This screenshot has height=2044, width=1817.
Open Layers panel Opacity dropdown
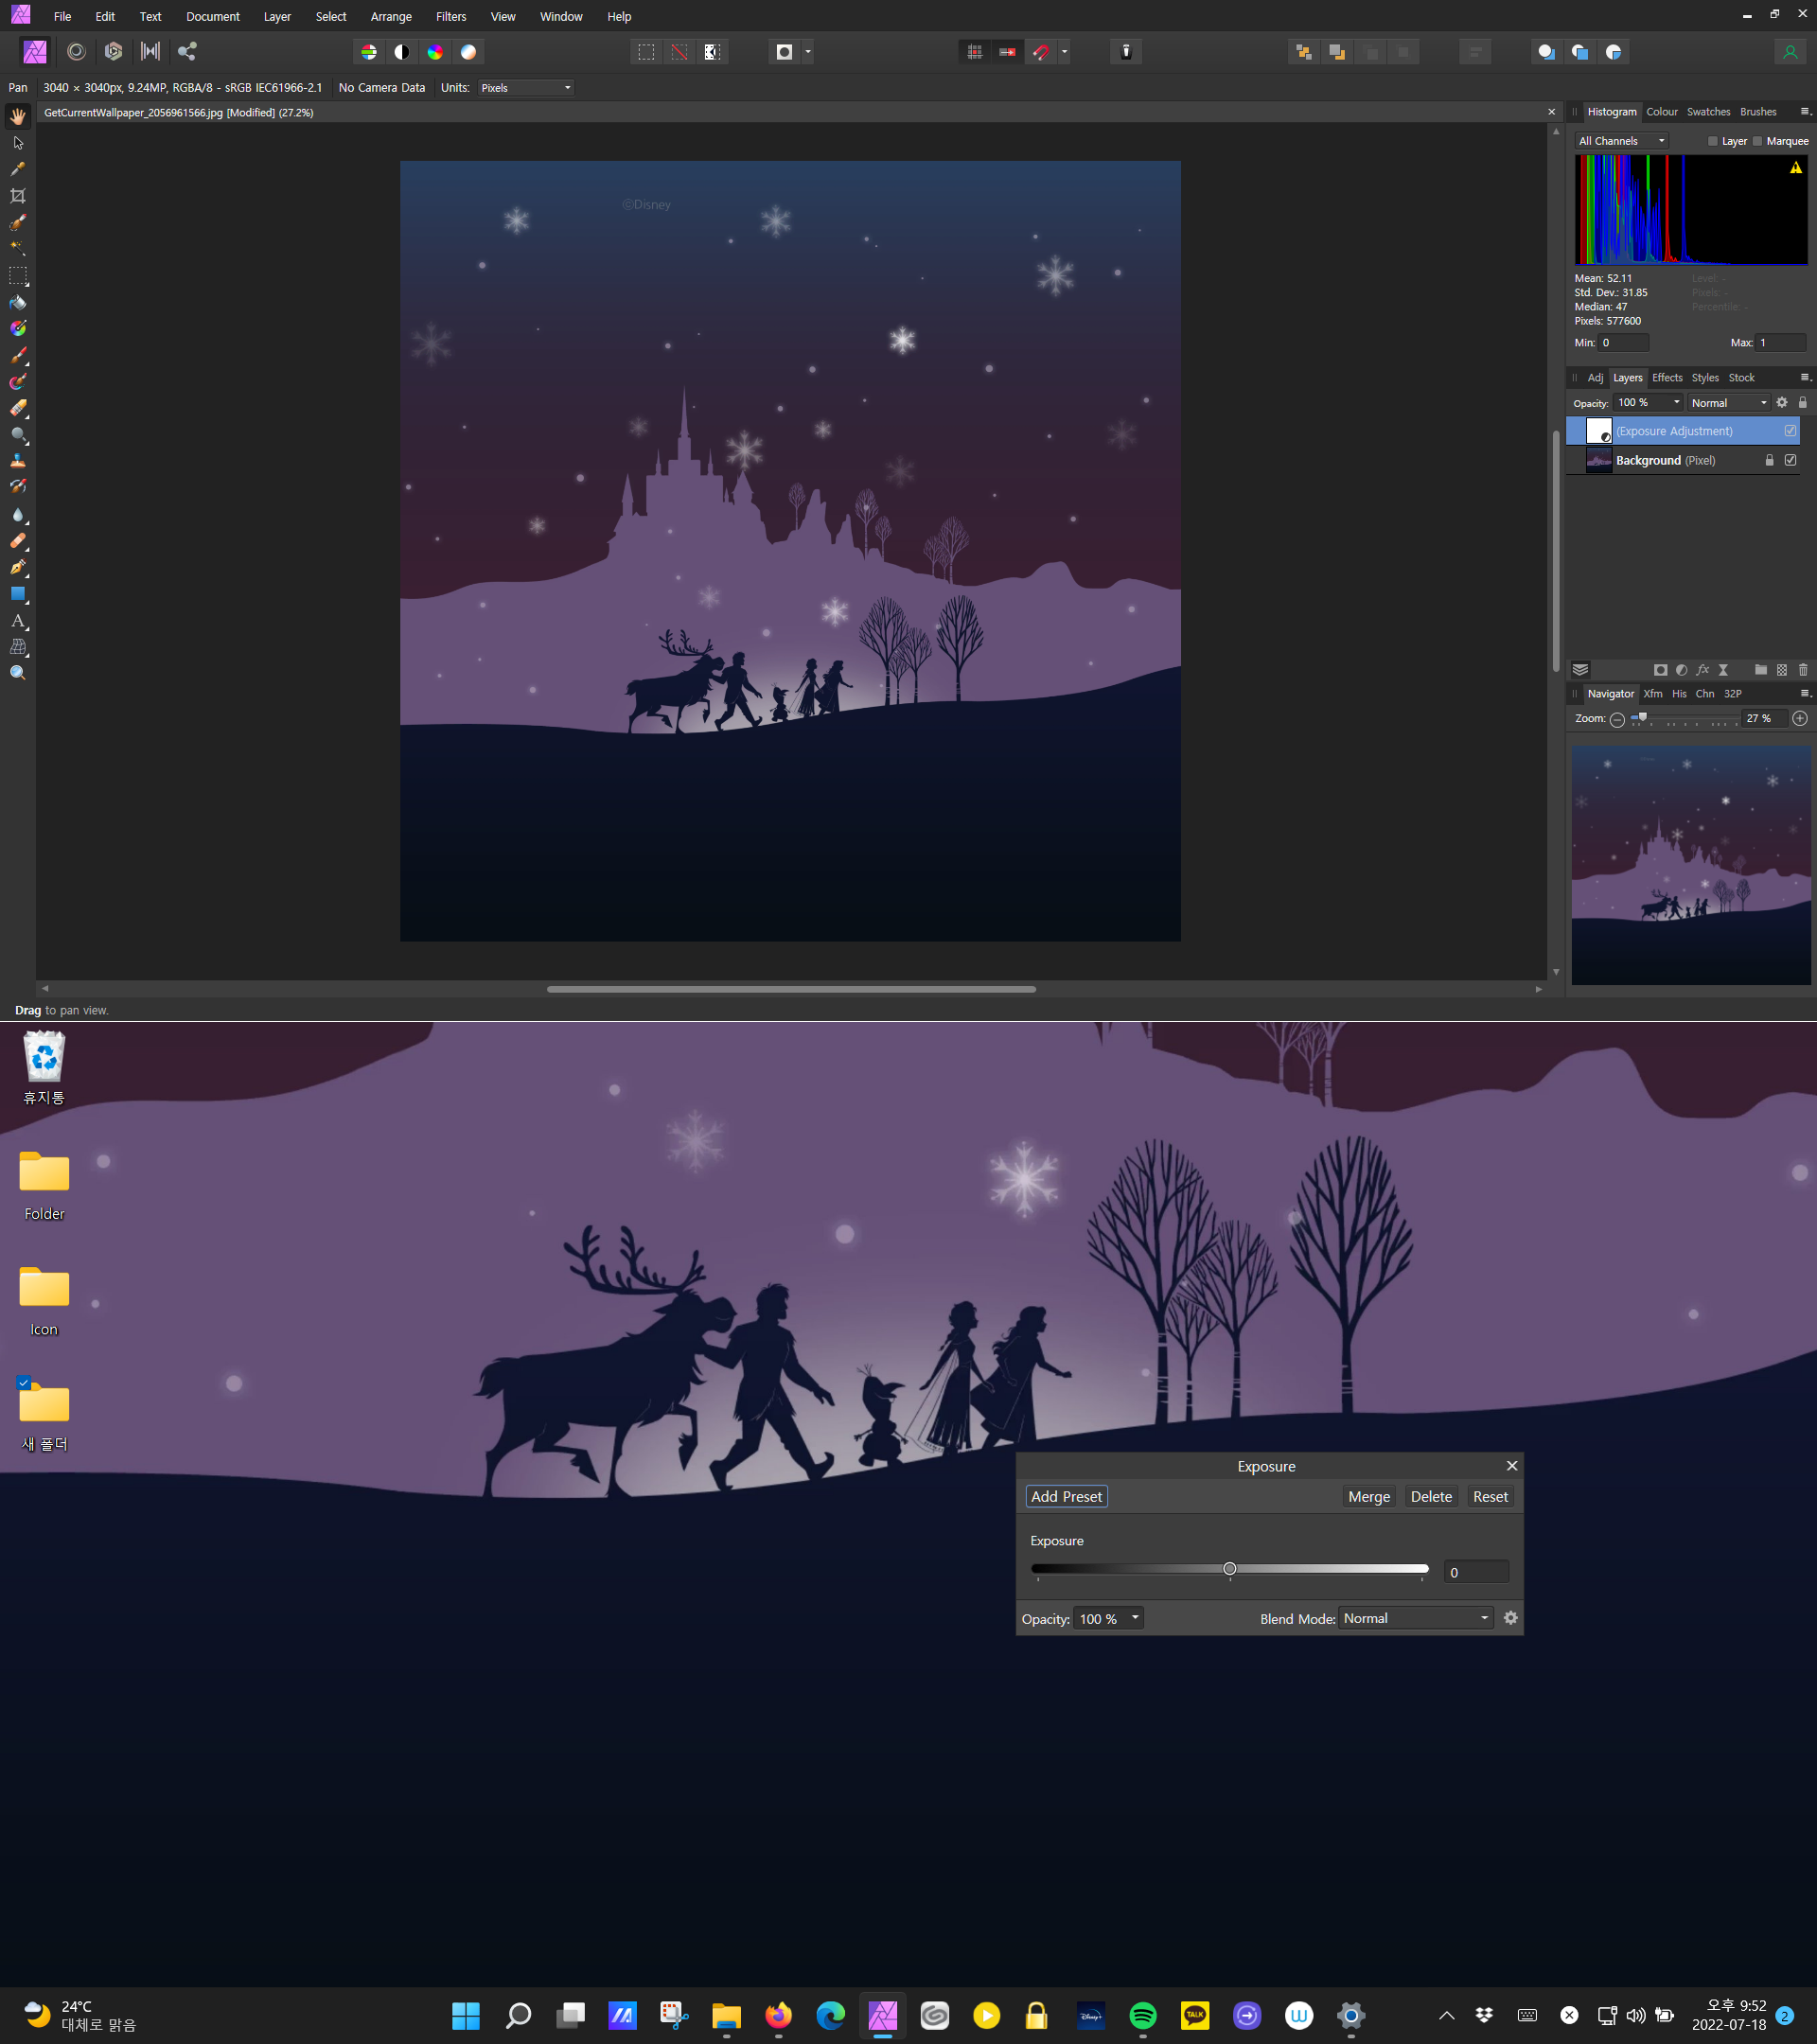pos(1677,403)
